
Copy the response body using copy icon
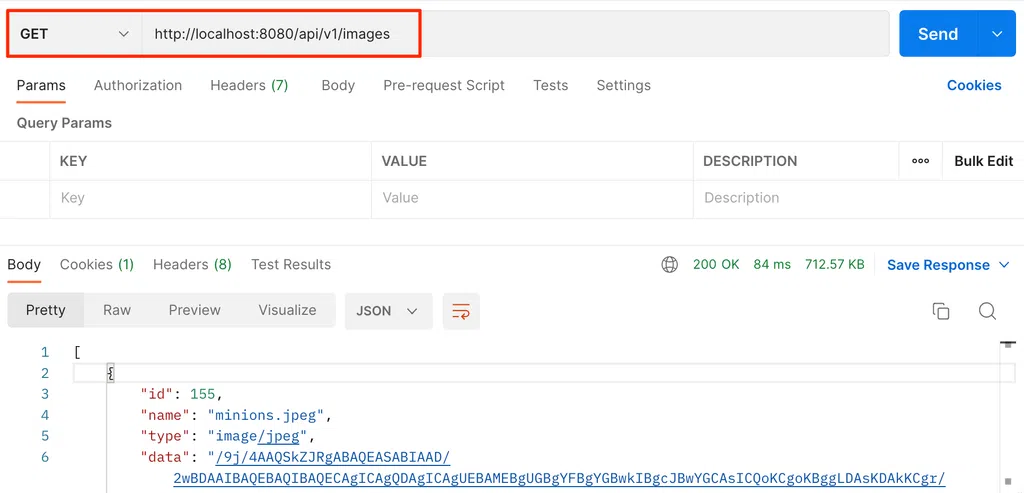click(x=940, y=311)
